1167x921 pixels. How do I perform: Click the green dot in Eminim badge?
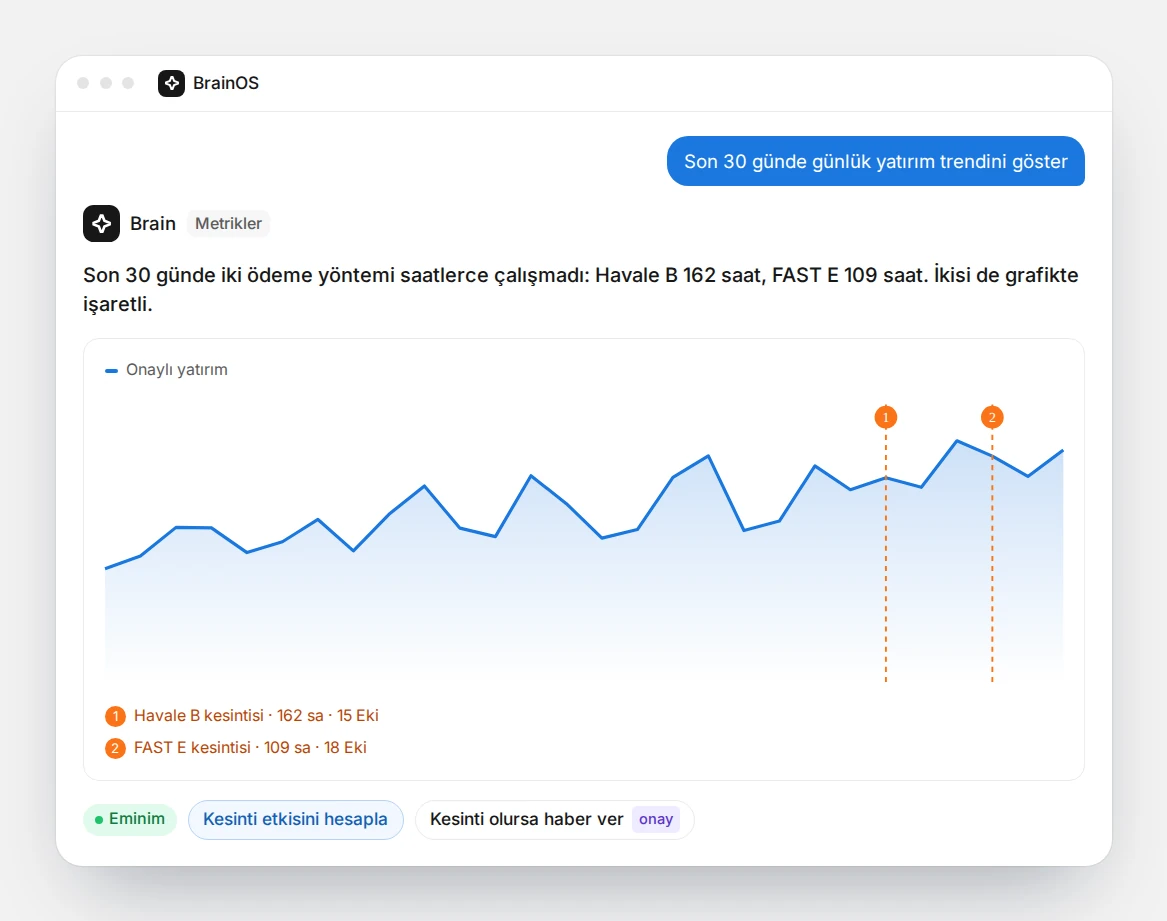(99, 820)
